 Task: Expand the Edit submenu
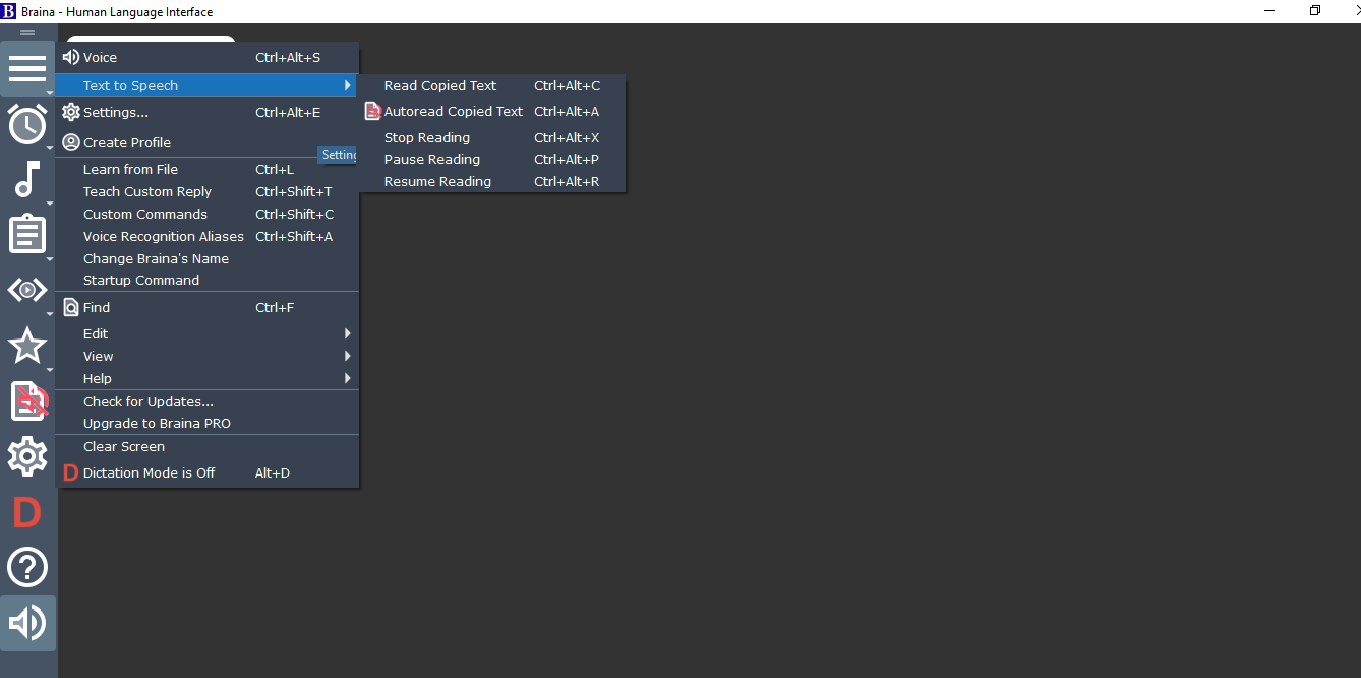point(207,333)
